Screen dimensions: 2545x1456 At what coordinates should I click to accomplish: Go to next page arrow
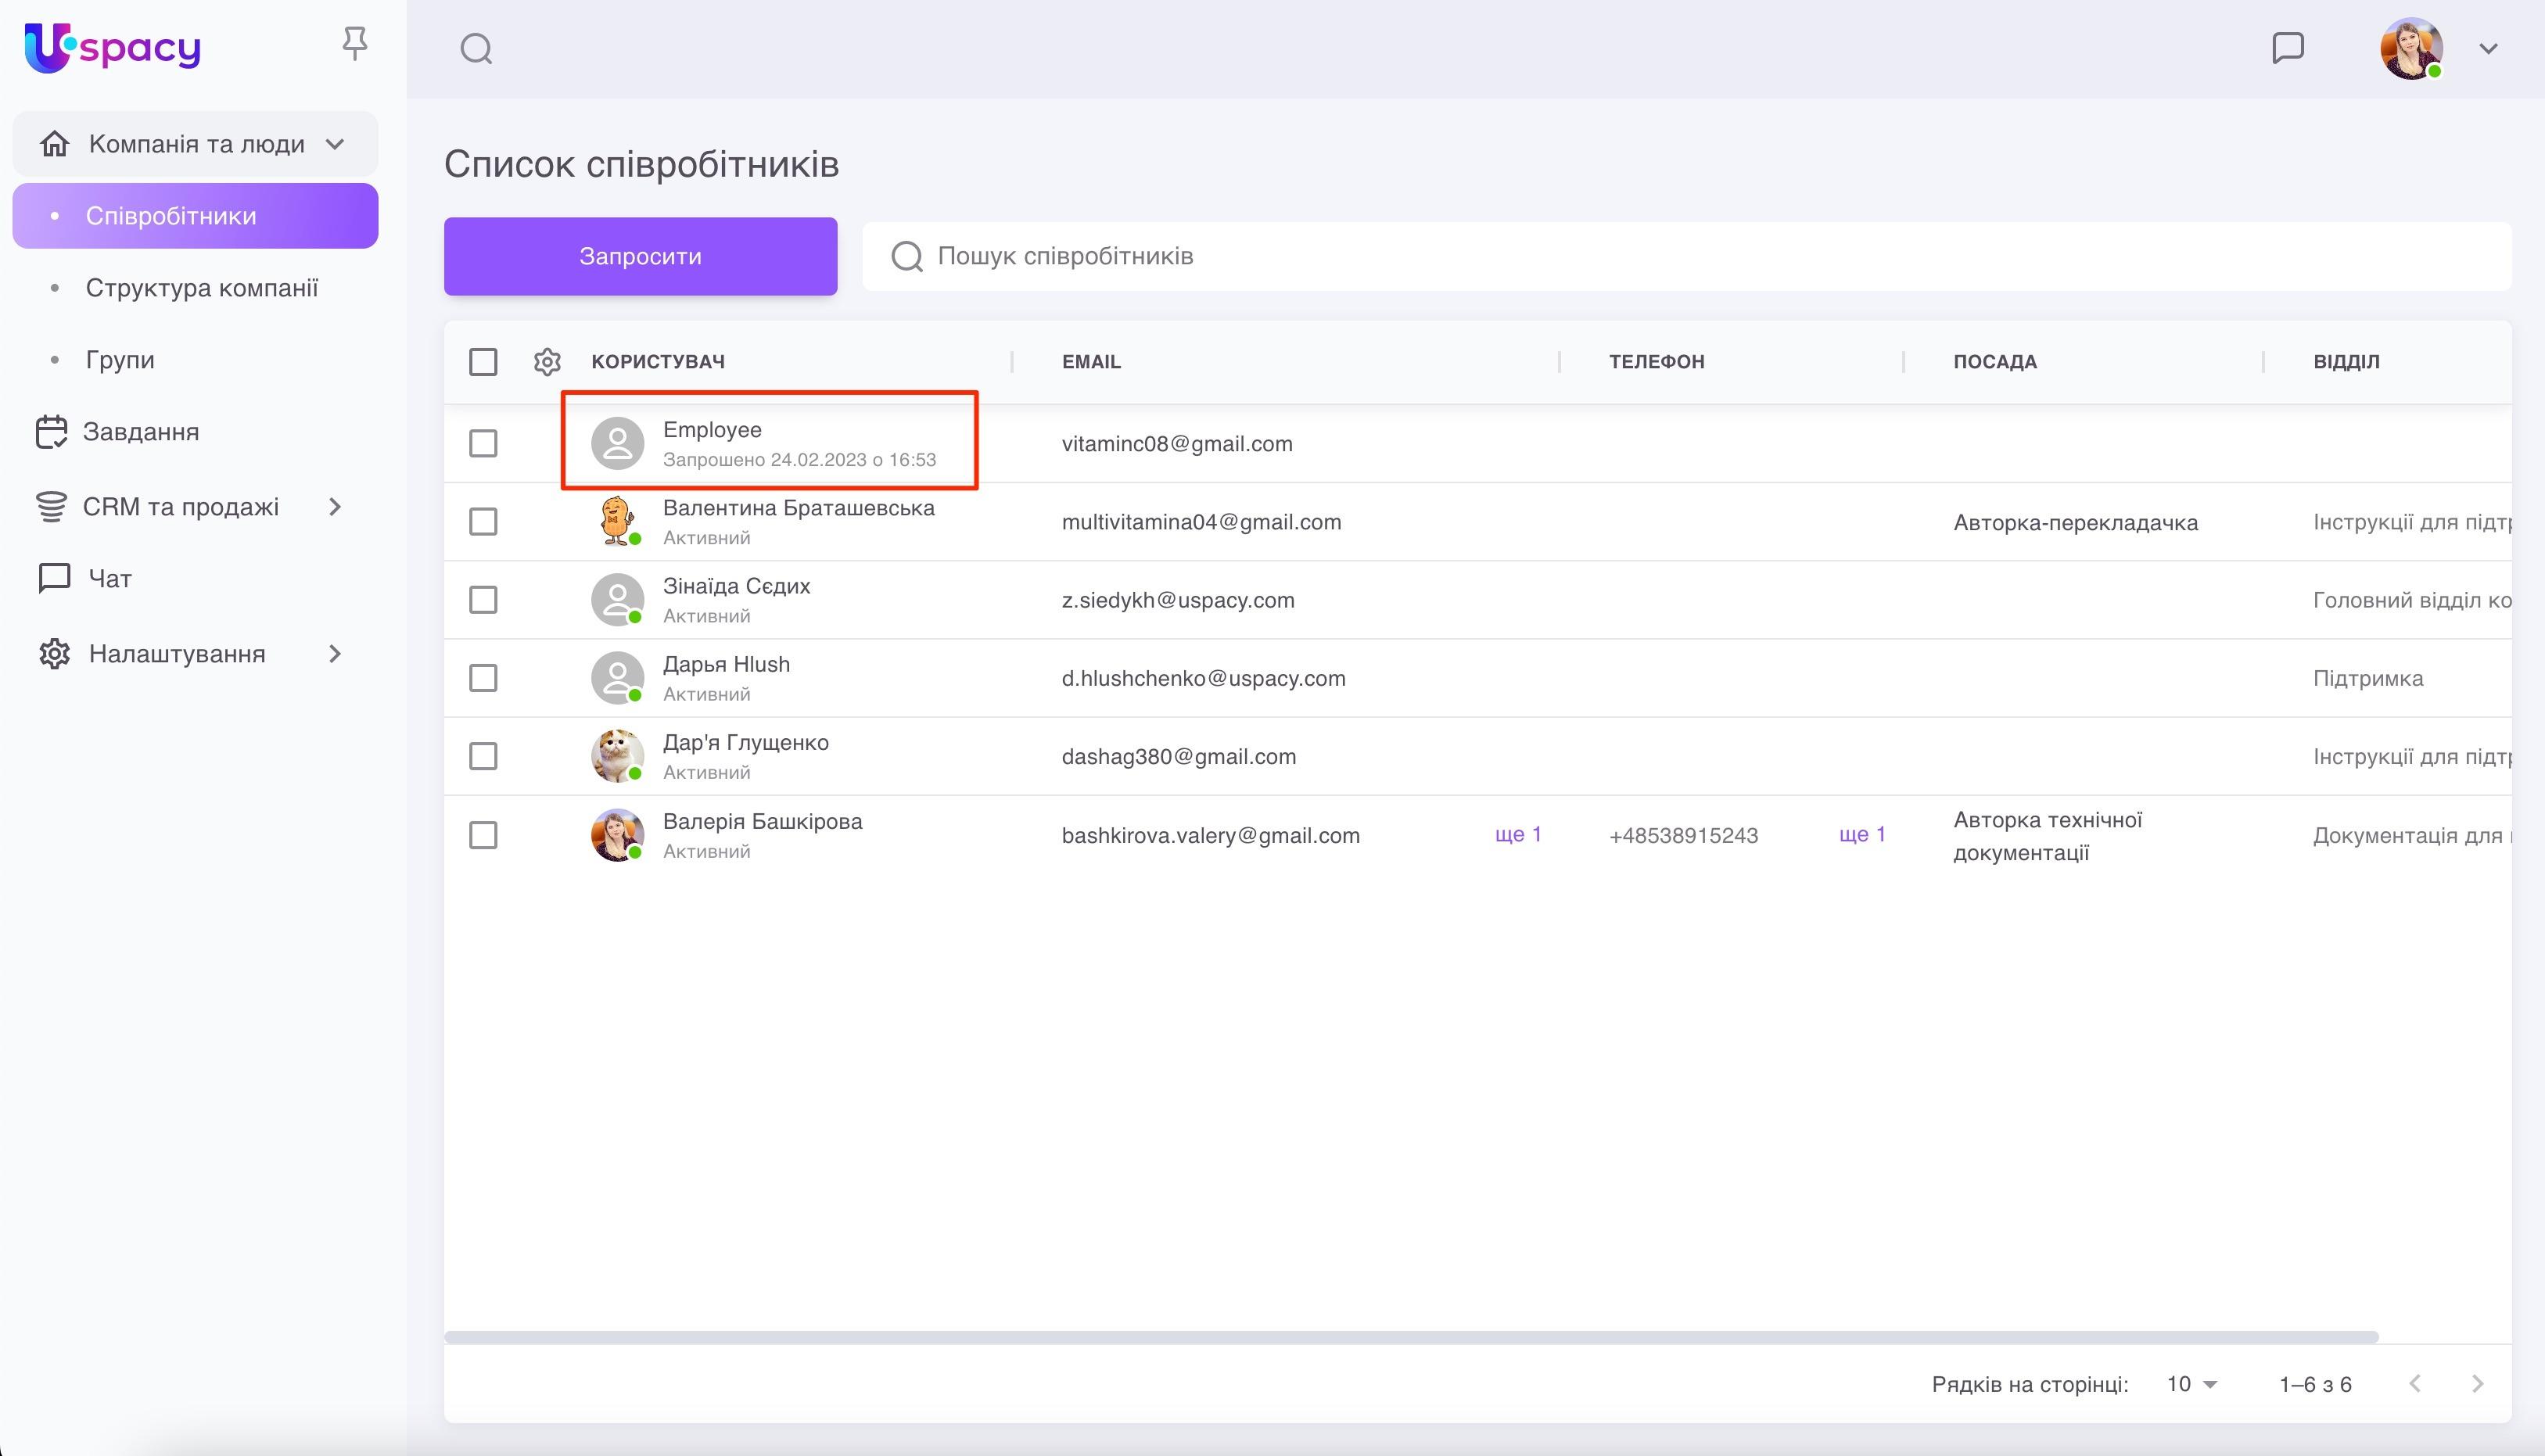tap(2477, 1384)
